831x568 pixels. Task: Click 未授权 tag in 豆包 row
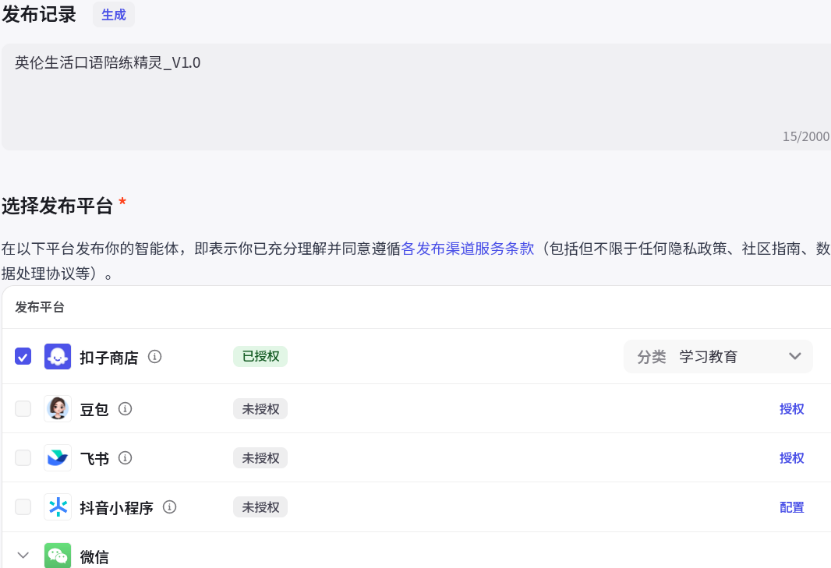click(x=260, y=409)
